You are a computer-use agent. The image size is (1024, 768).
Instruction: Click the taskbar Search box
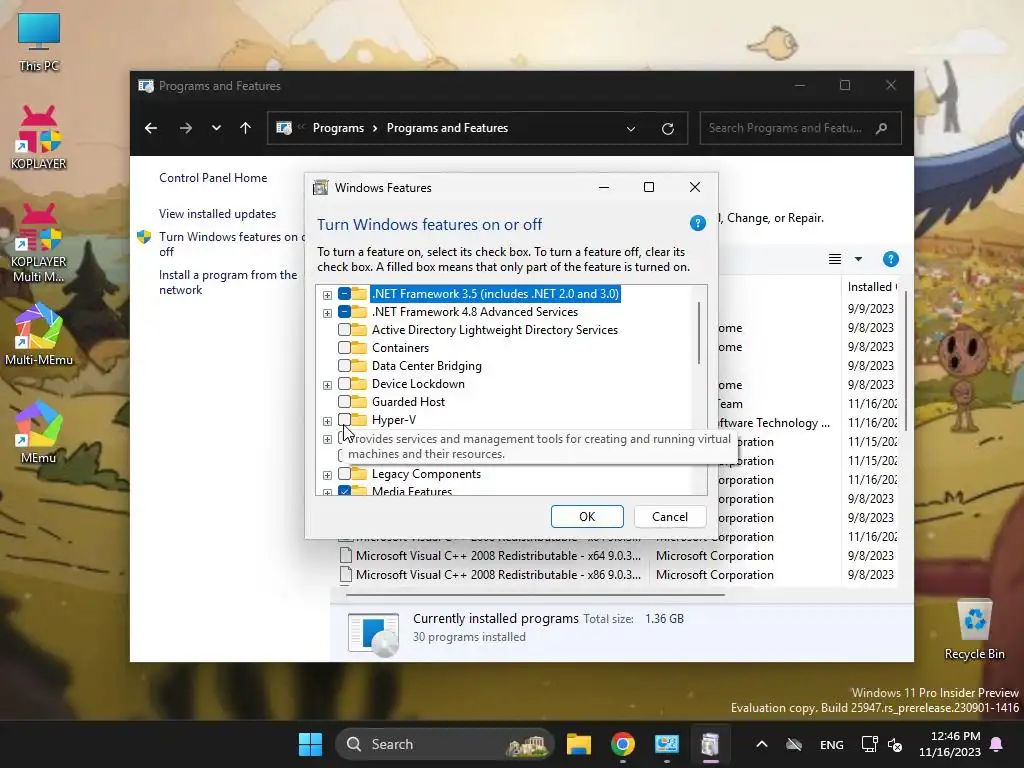pos(444,744)
